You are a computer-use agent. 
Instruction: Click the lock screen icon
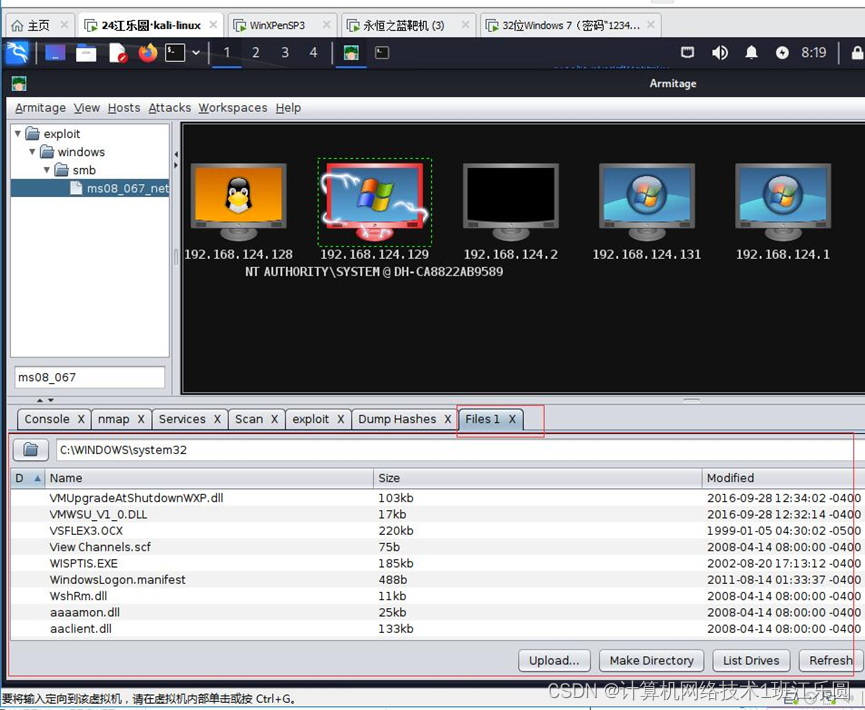point(857,53)
